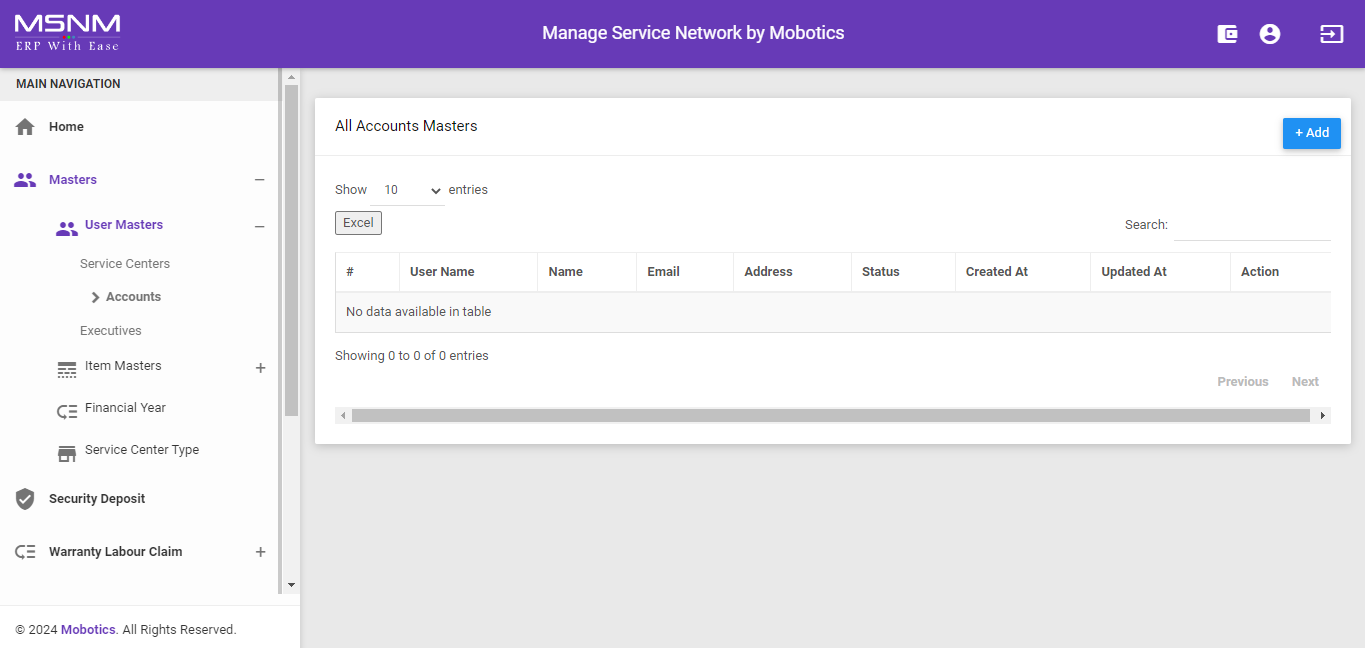Click the MSNM ERP logo
Screen dimensions: 1365x648
tap(67, 33)
